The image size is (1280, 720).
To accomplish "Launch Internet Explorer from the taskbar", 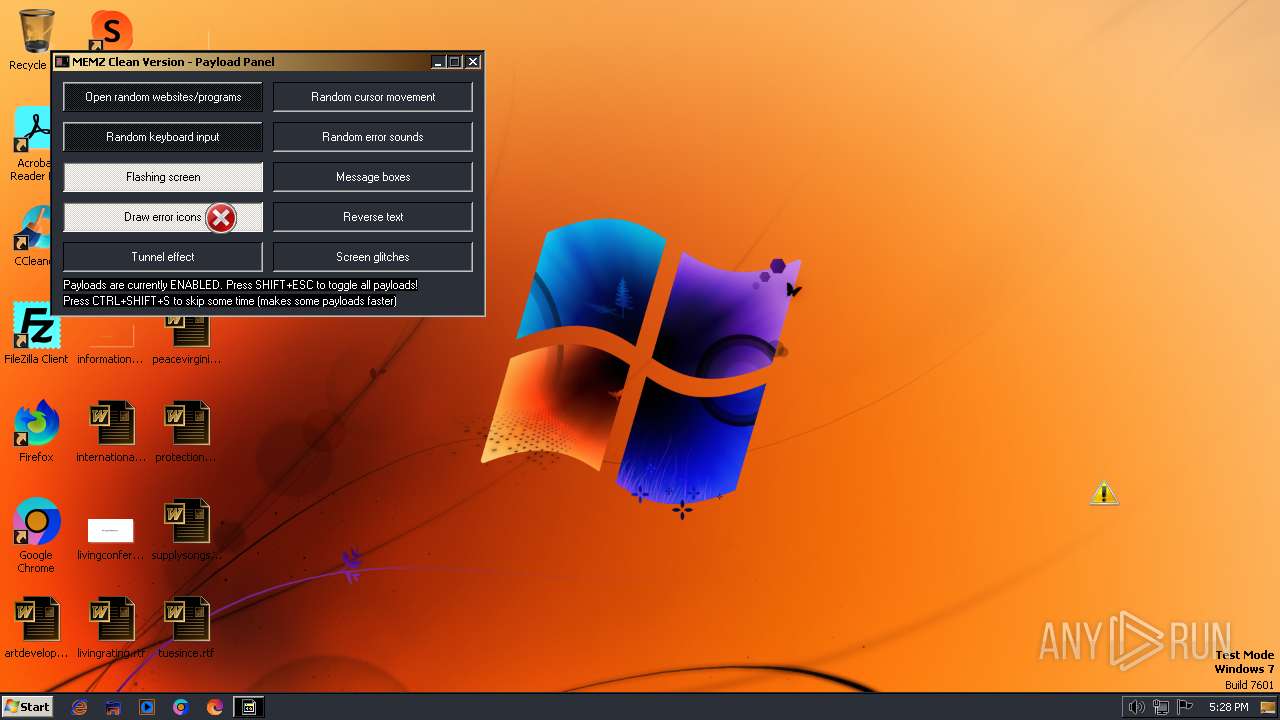I will click(x=80, y=707).
